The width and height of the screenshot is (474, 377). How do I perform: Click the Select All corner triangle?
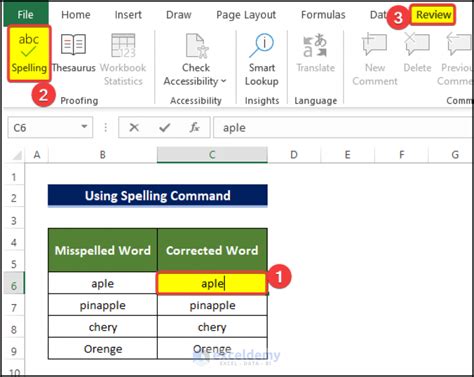coord(16,155)
